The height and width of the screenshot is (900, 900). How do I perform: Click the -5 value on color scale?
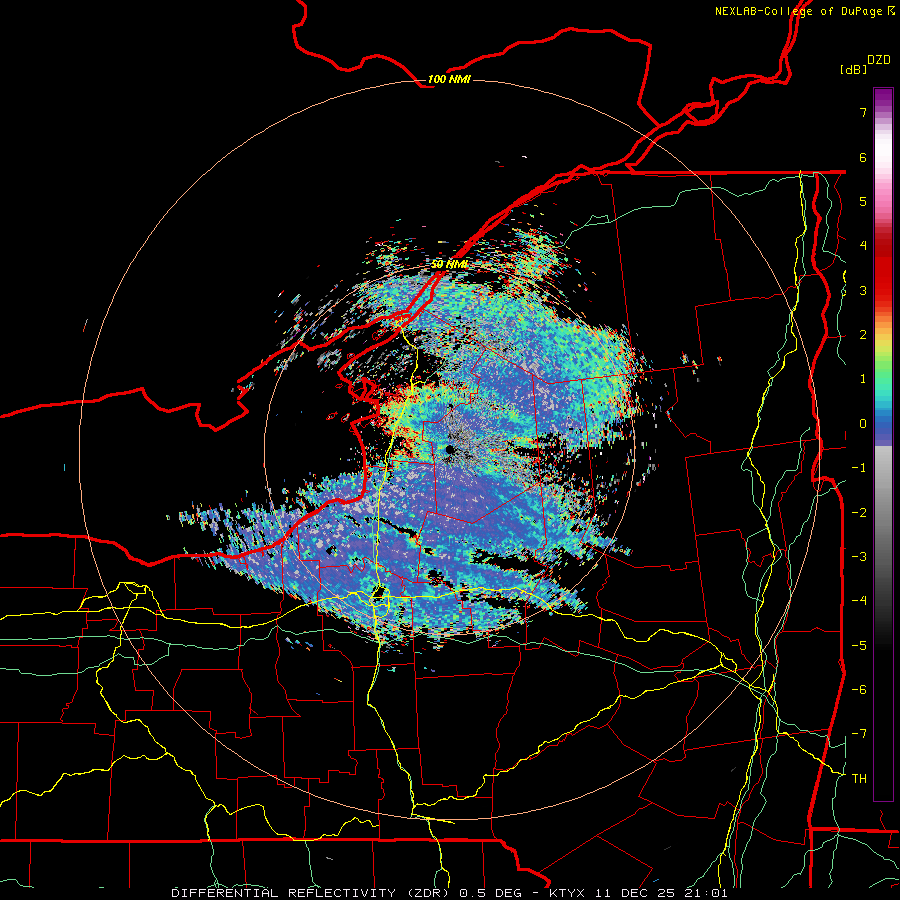click(x=859, y=646)
